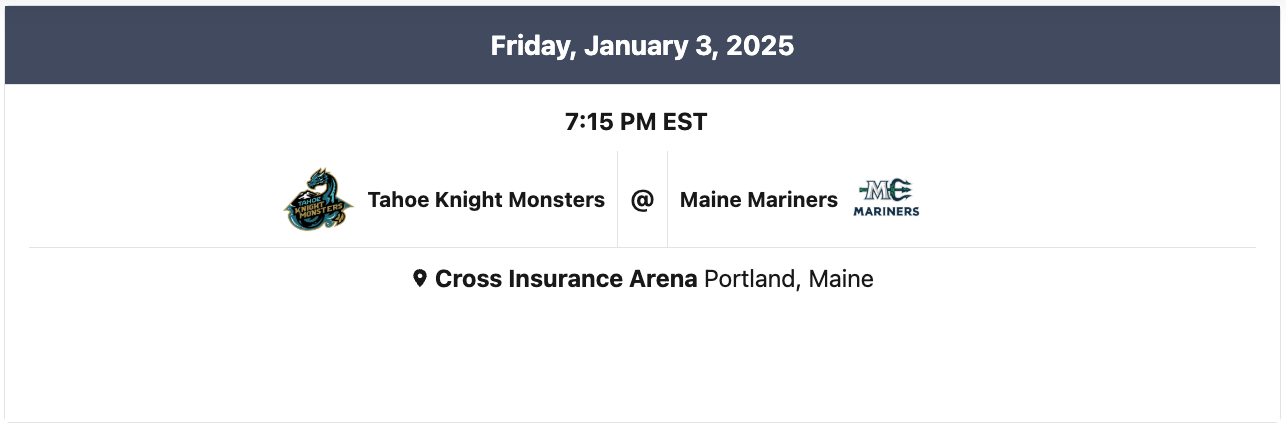
Task: Click the 7:15 PM game time
Action: (x=608, y=123)
